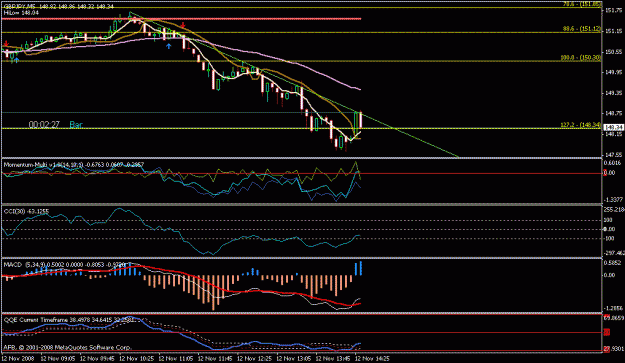Click the red sell arrow at chart's left edge

point(6,43)
